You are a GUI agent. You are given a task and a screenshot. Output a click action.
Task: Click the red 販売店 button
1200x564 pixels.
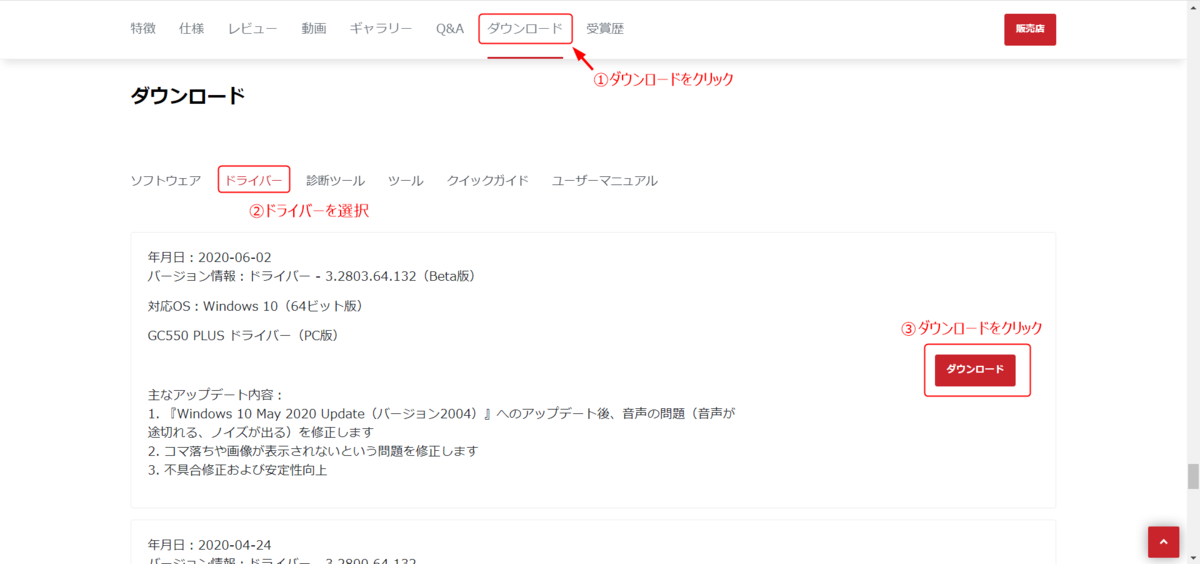(x=1030, y=29)
